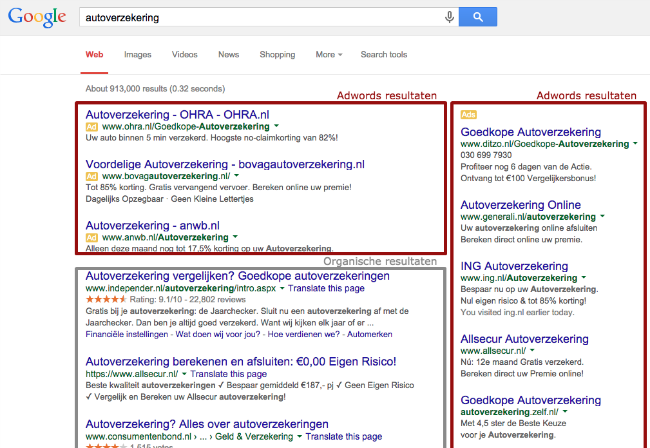
Task: Expand arrow beside consumentenbond.nl breadcrumb
Action: [x=299, y=436]
